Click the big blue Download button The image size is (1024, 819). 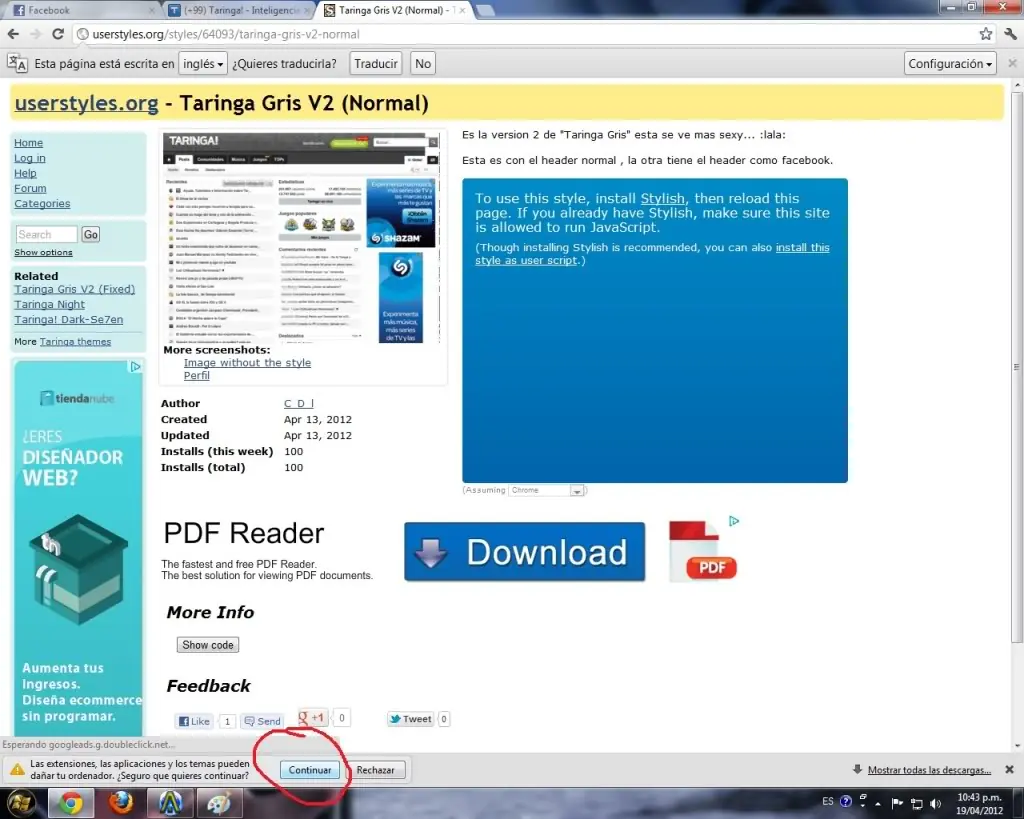click(524, 552)
